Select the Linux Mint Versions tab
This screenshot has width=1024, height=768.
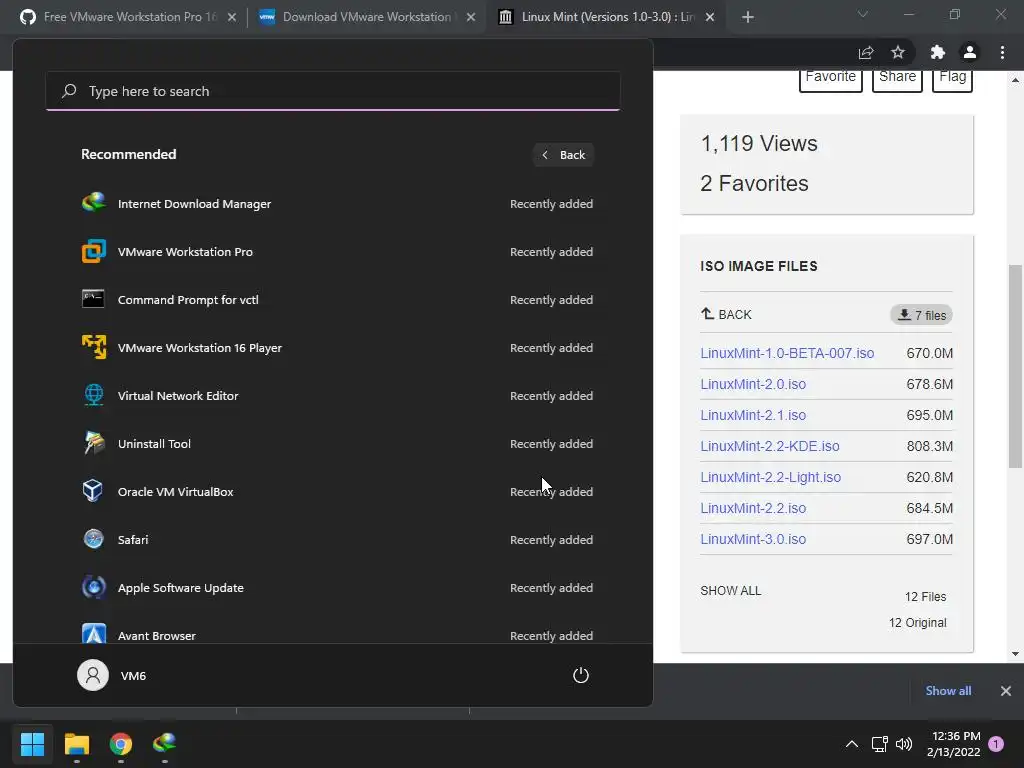607,17
